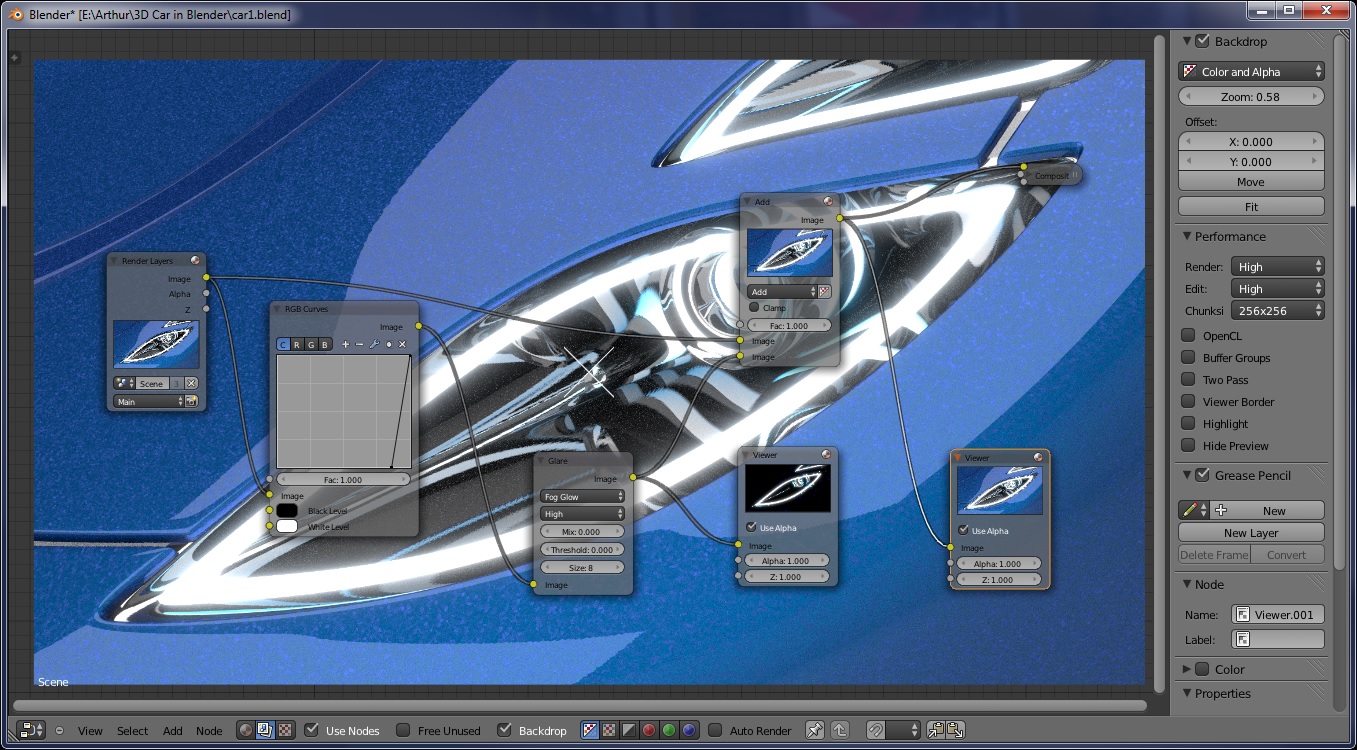Enable the Free Unused checkbox

(403, 730)
